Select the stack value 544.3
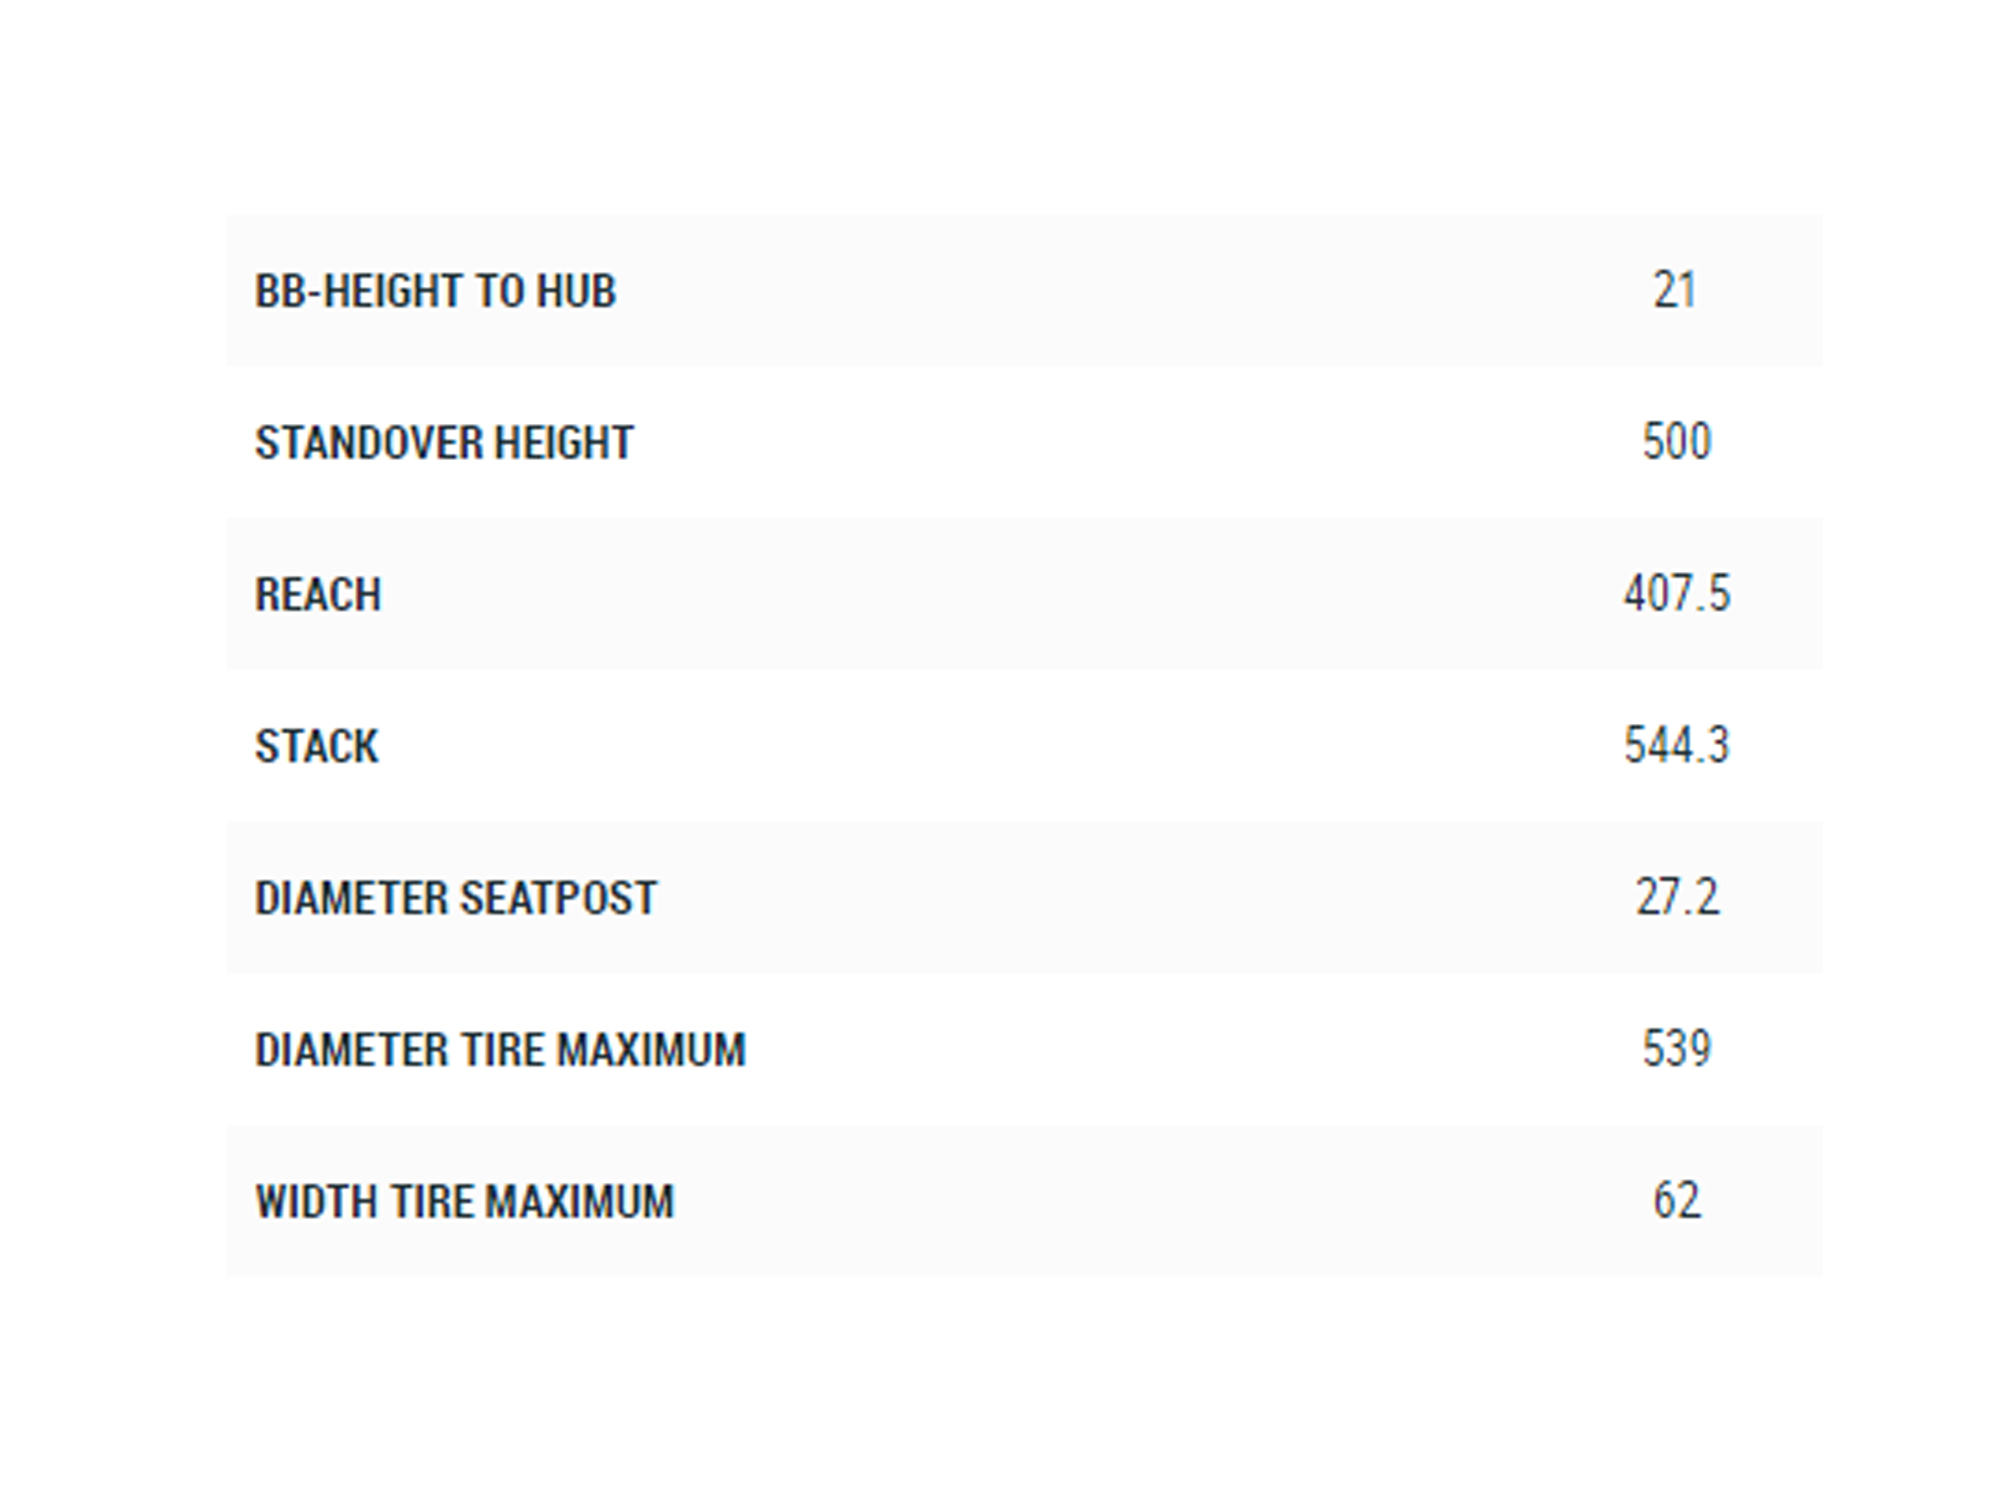The width and height of the screenshot is (2000, 1500). click(x=1677, y=746)
